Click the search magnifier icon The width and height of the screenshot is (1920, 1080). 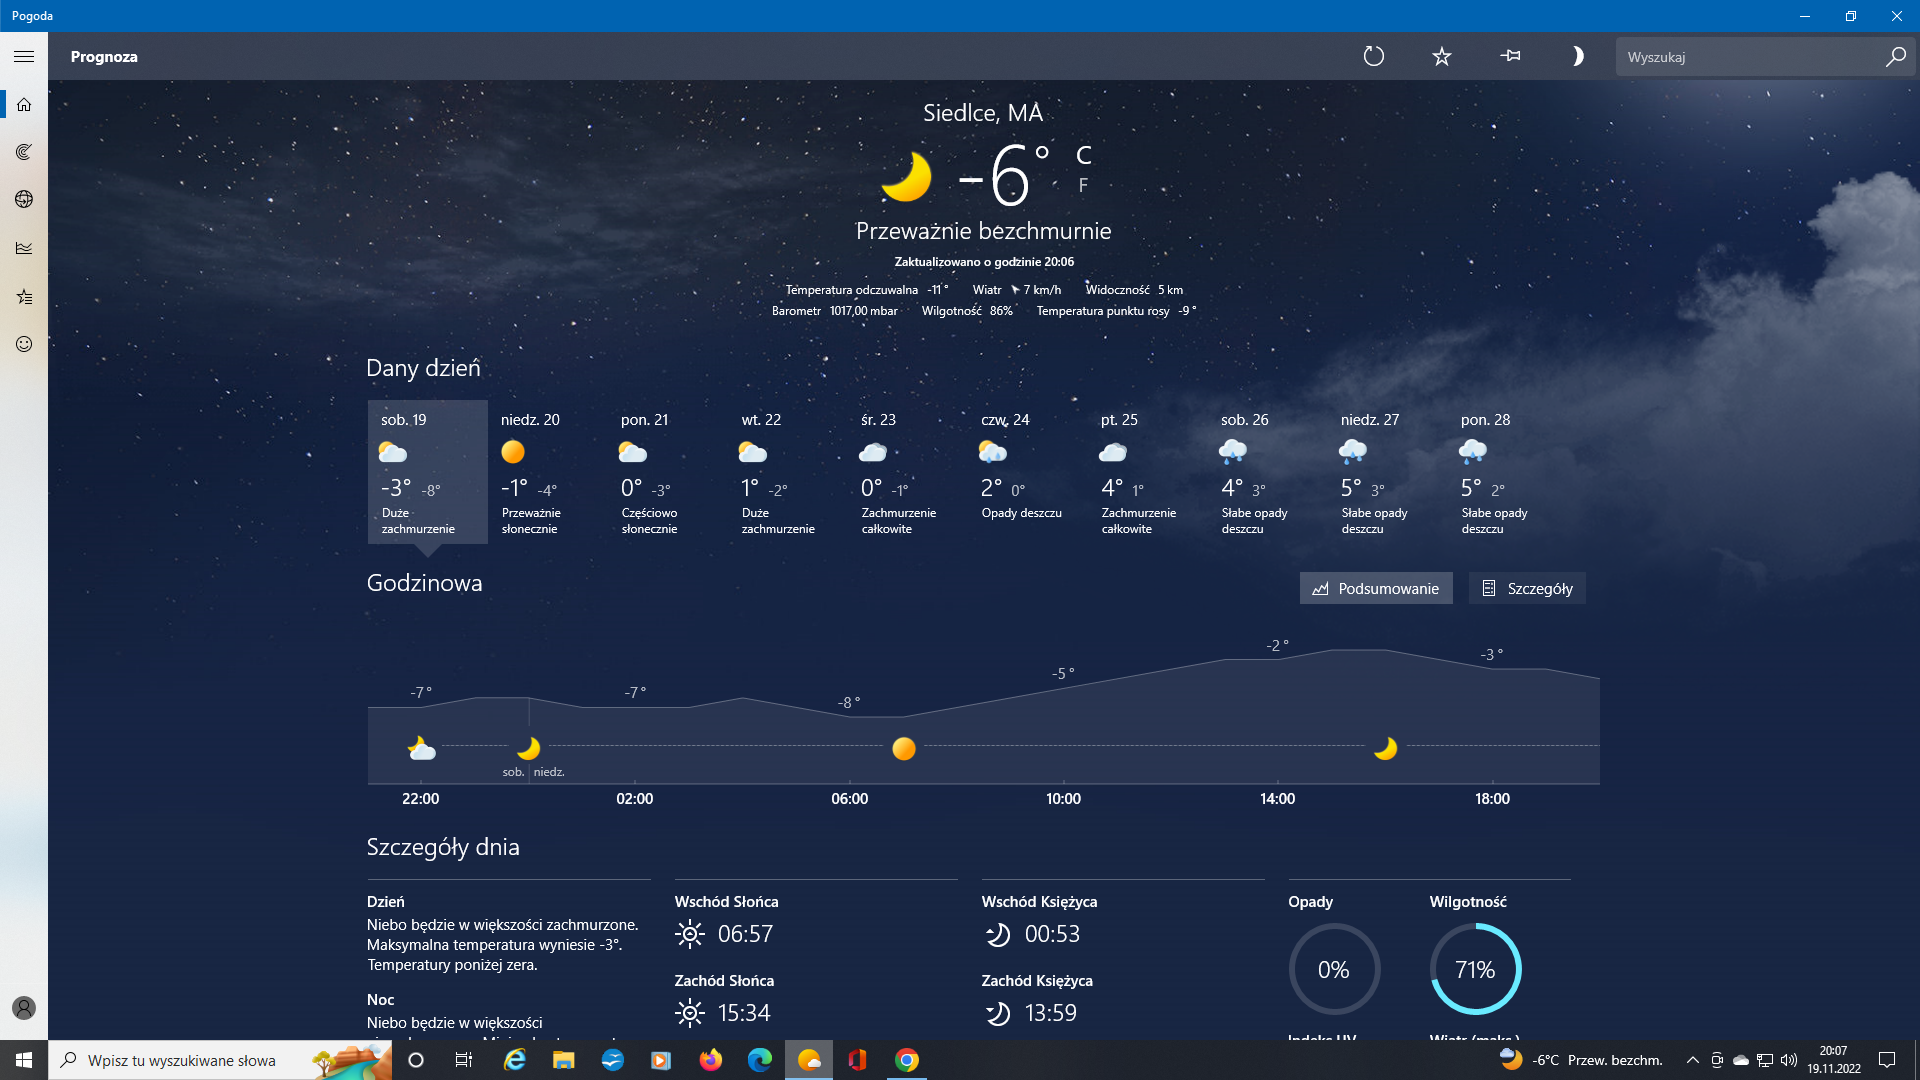tap(1895, 57)
